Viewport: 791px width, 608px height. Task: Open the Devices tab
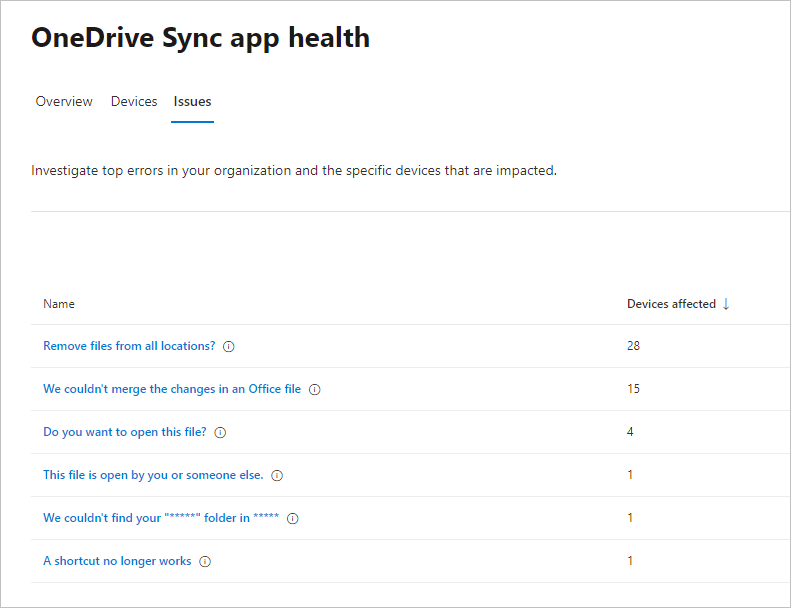[x=134, y=101]
